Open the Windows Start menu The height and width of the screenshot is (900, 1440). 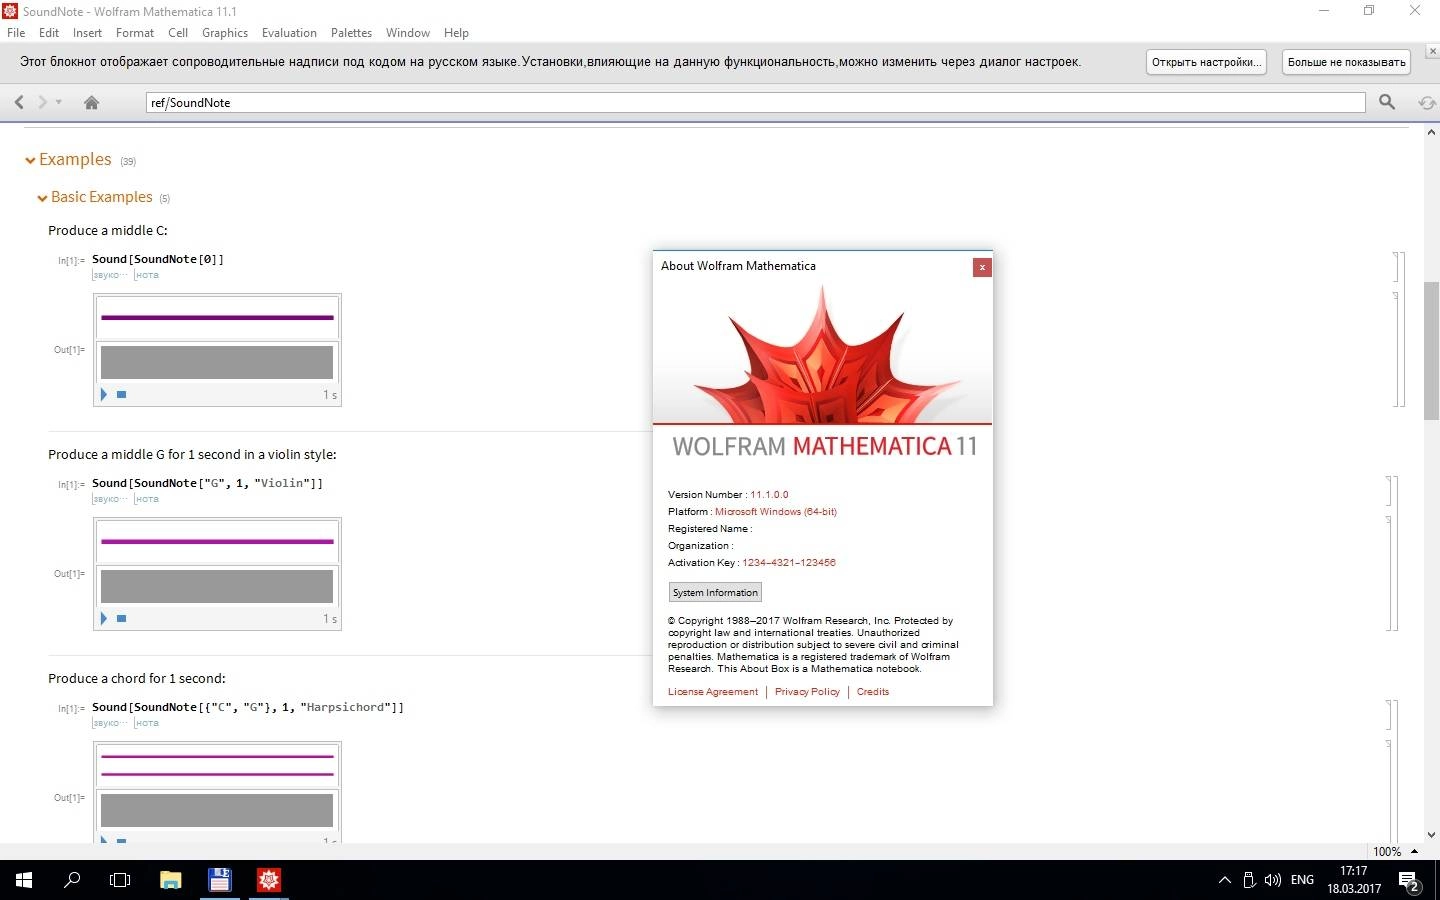click(x=24, y=880)
